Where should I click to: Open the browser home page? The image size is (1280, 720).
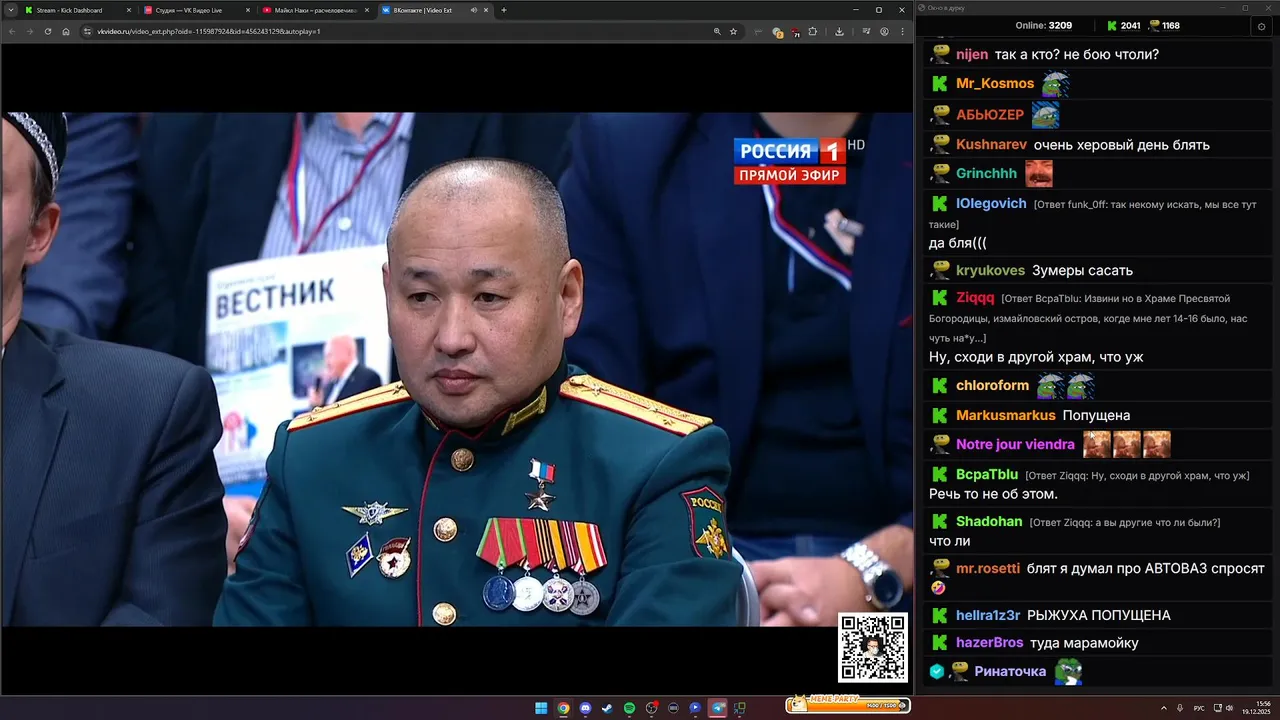coord(66,31)
